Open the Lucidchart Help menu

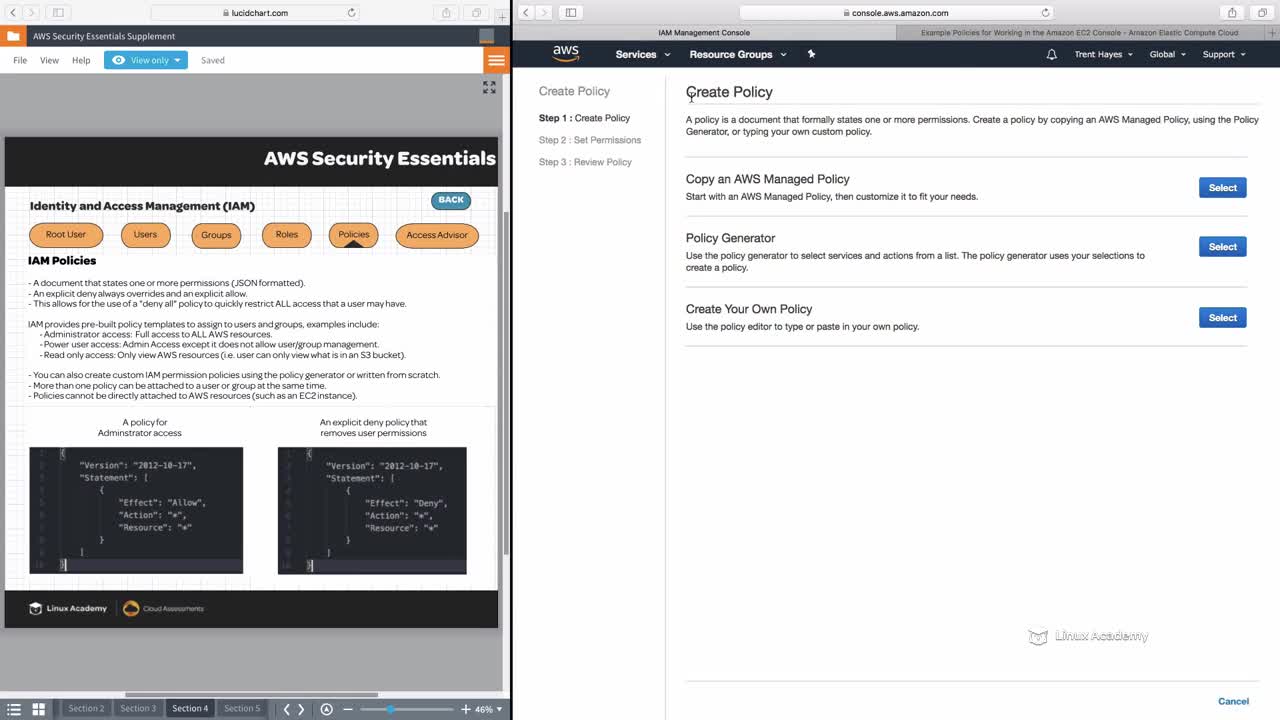81,60
